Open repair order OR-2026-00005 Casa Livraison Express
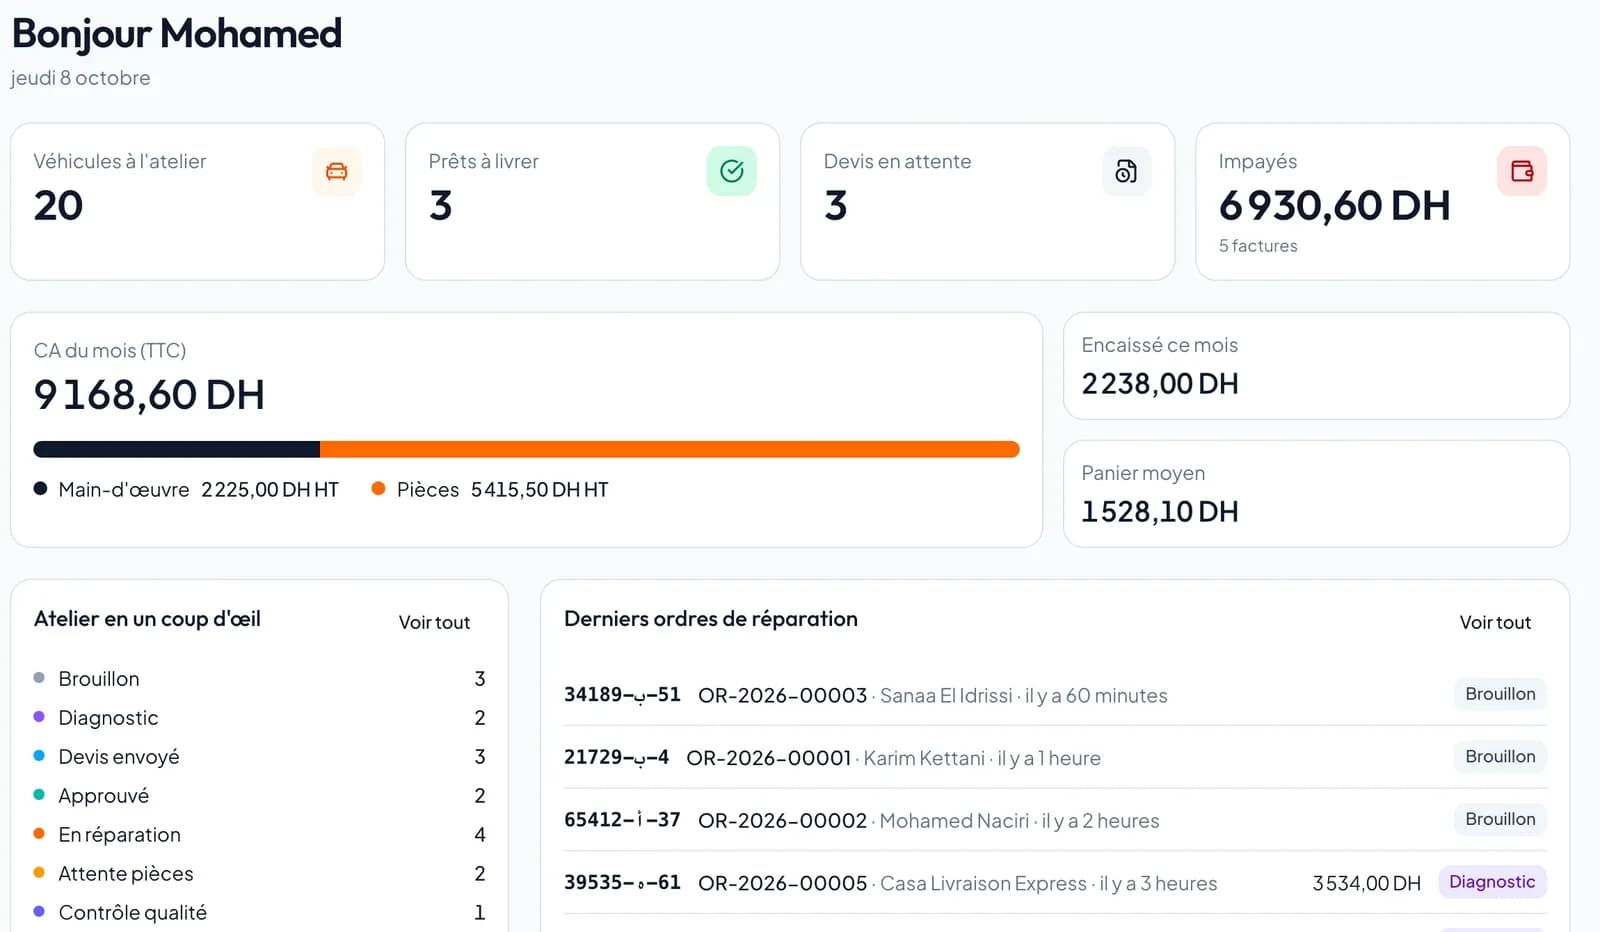 click(1055, 883)
